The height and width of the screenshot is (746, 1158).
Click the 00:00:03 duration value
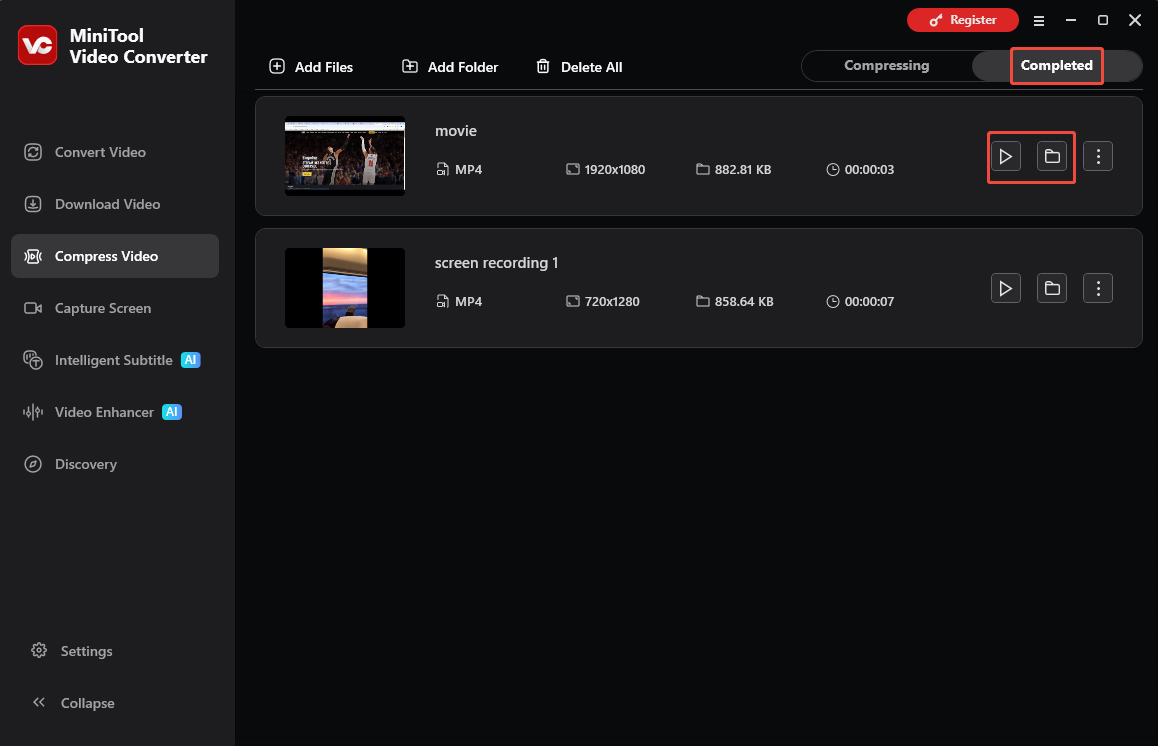(869, 169)
